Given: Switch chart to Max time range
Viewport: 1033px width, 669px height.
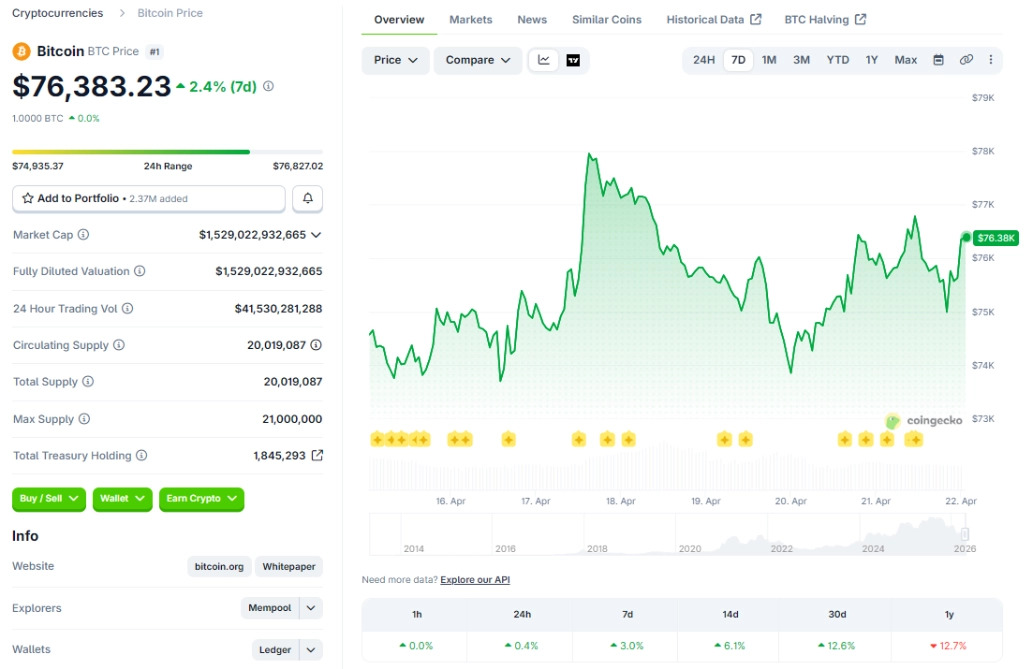Looking at the screenshot, I should tap(905, 60).
